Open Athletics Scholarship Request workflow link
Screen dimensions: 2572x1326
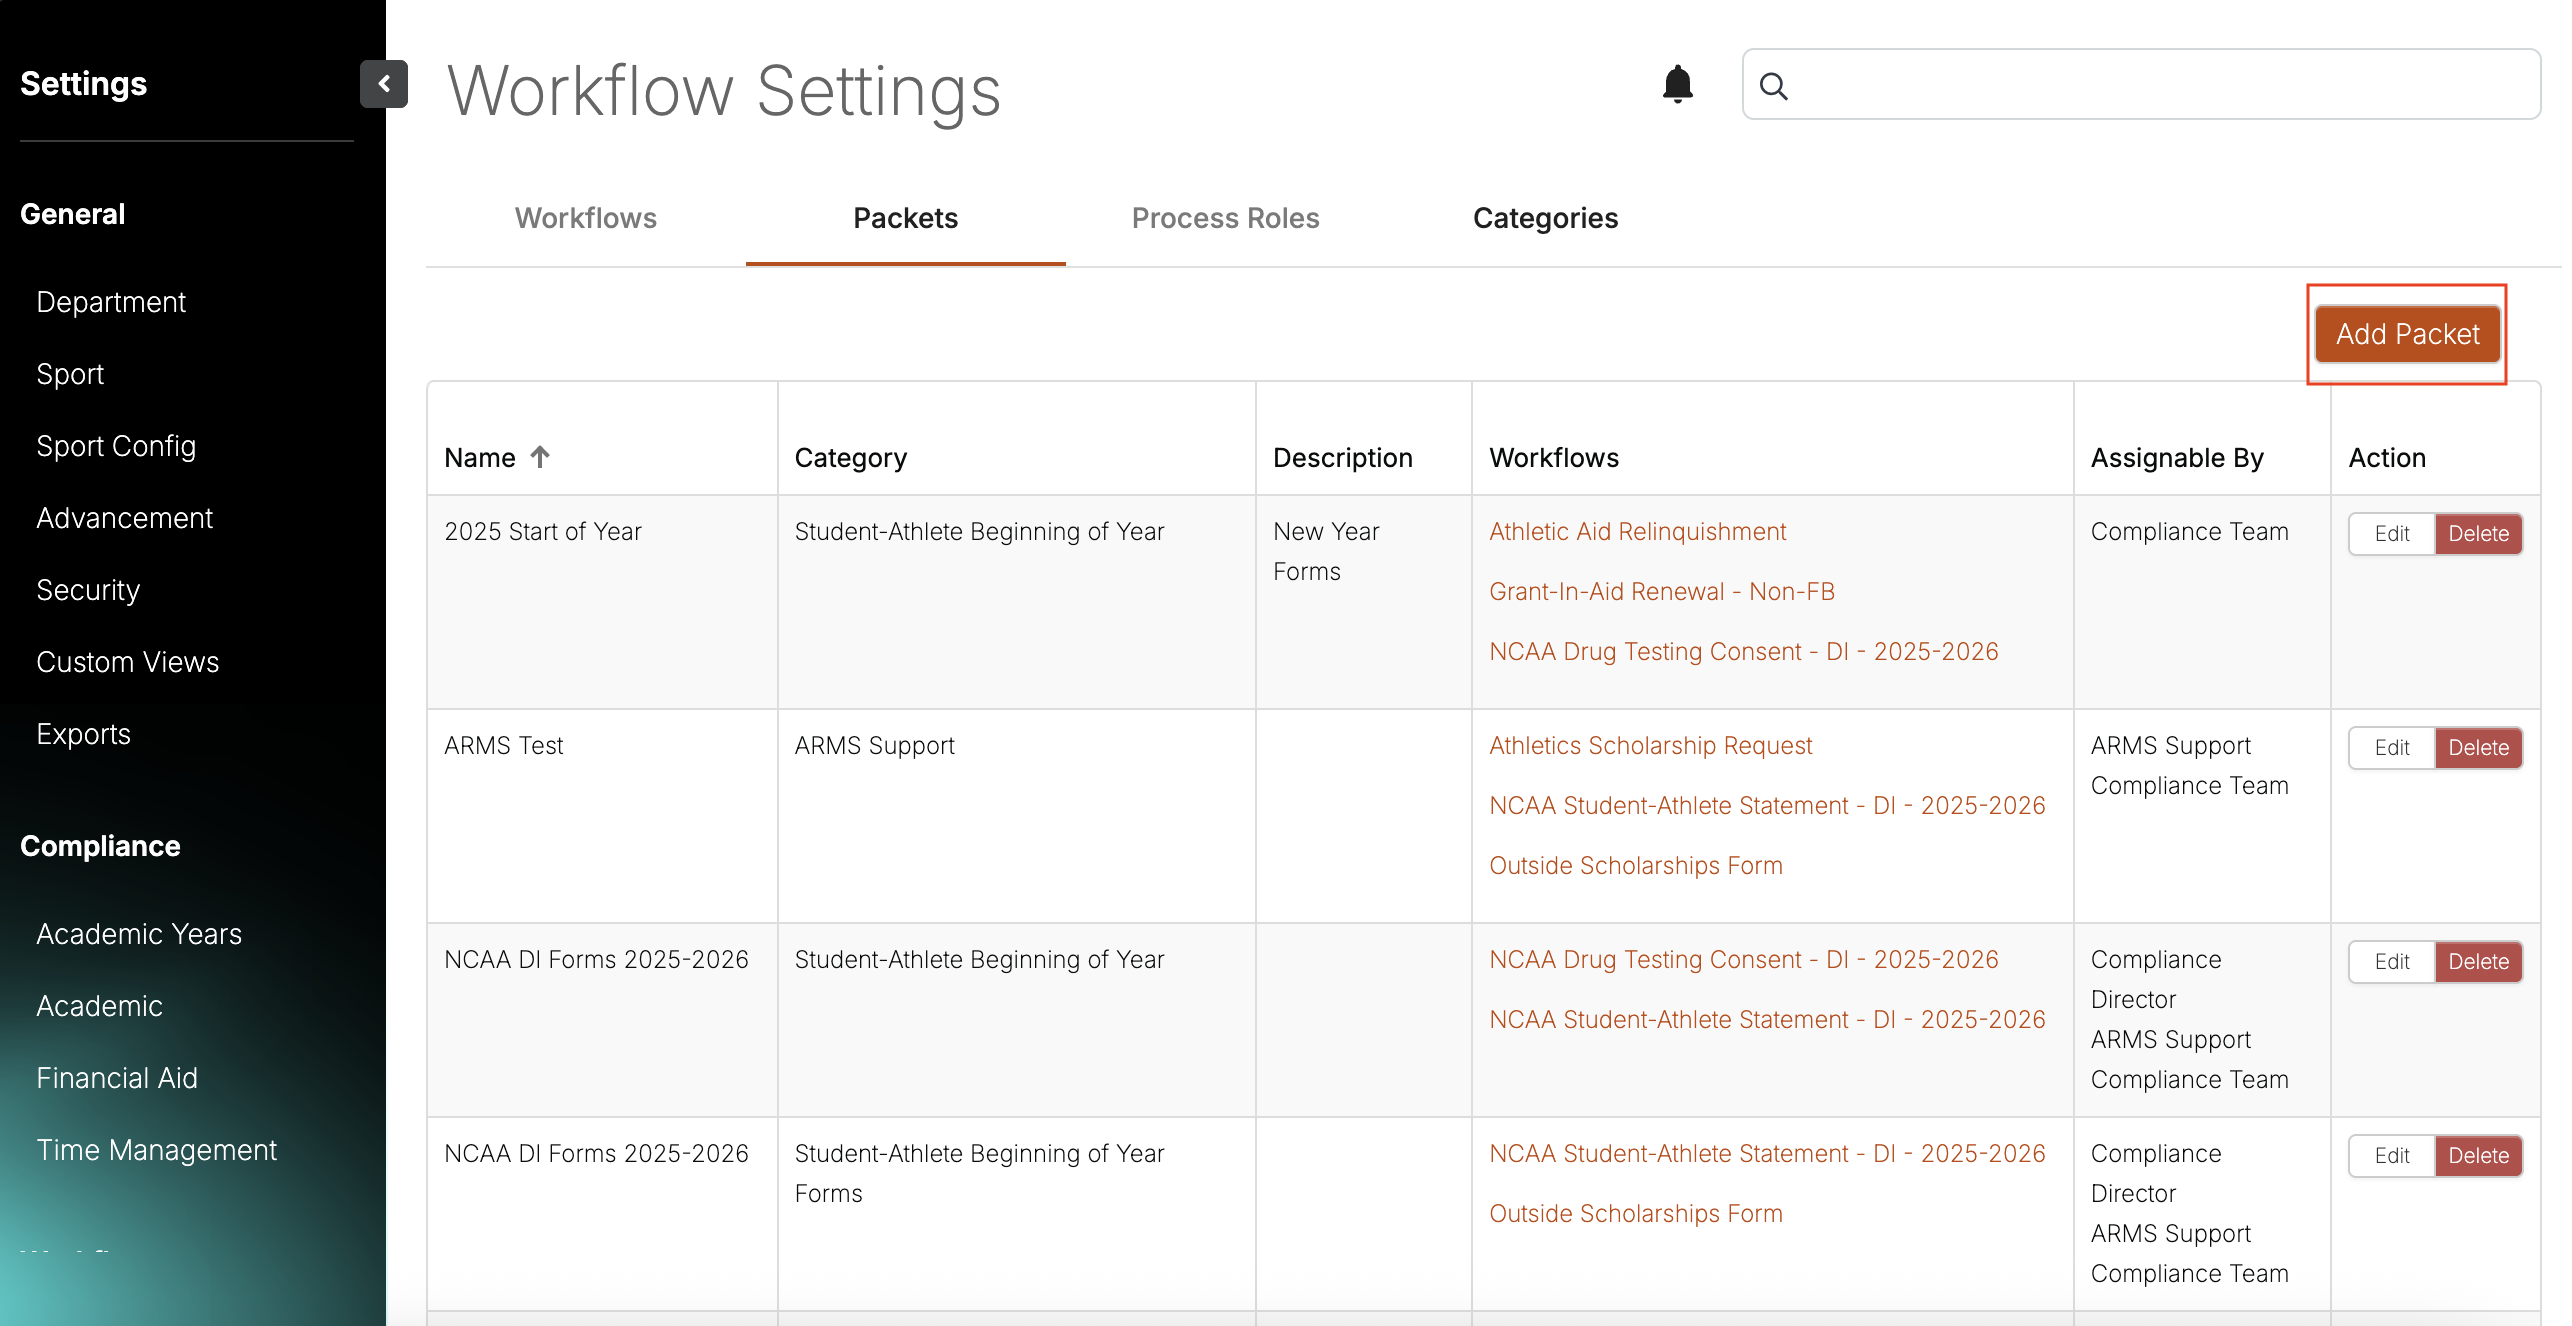(1650, 746)
